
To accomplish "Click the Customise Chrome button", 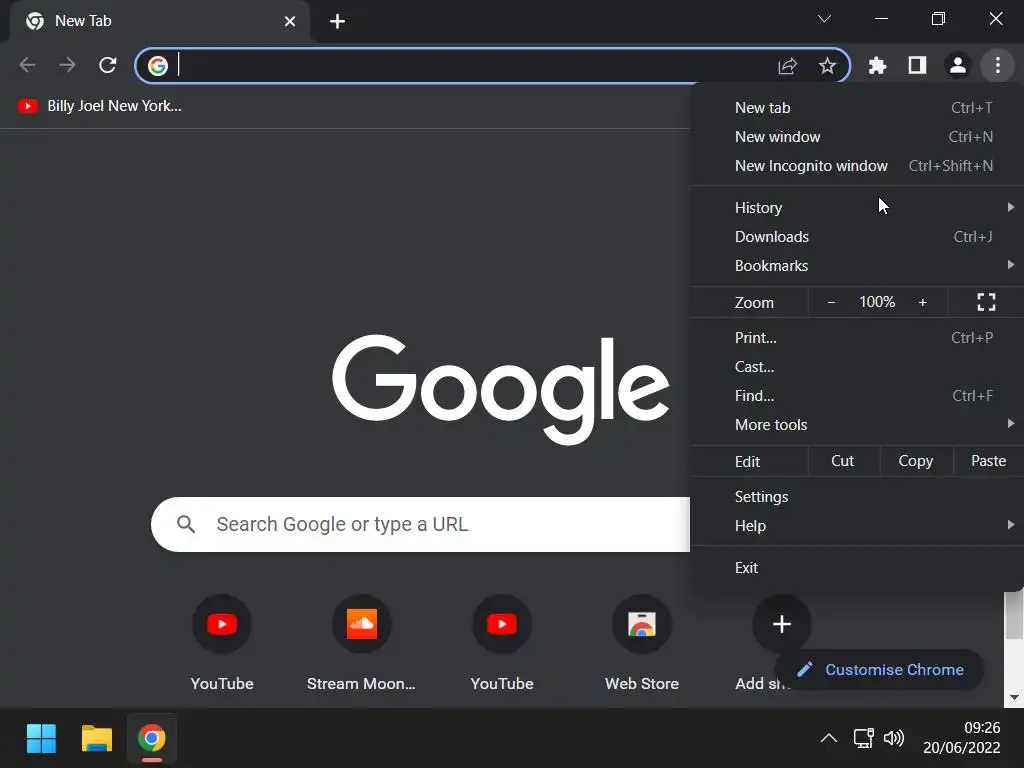I will click(880, 669).
